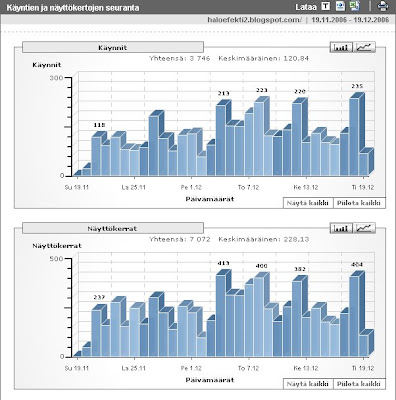
Task: Click the printer icon to print report
Action: (383, 6)
